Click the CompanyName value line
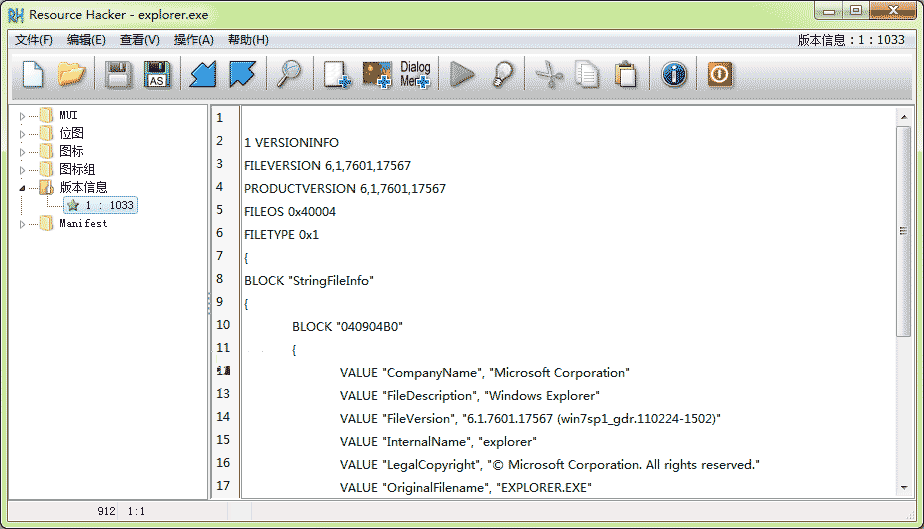Image resolution: width=924 pixels, height=529 pixels. pos(484,372)
